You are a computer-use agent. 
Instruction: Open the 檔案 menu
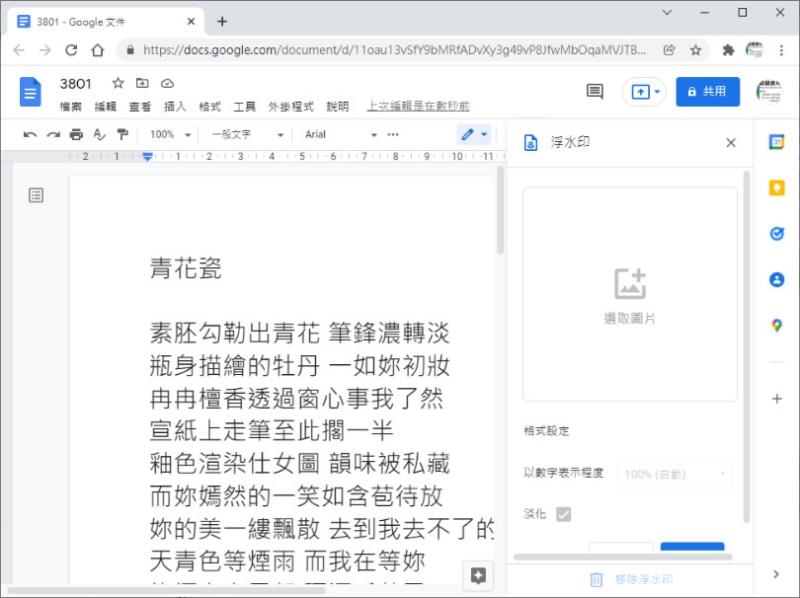point(70,107)
